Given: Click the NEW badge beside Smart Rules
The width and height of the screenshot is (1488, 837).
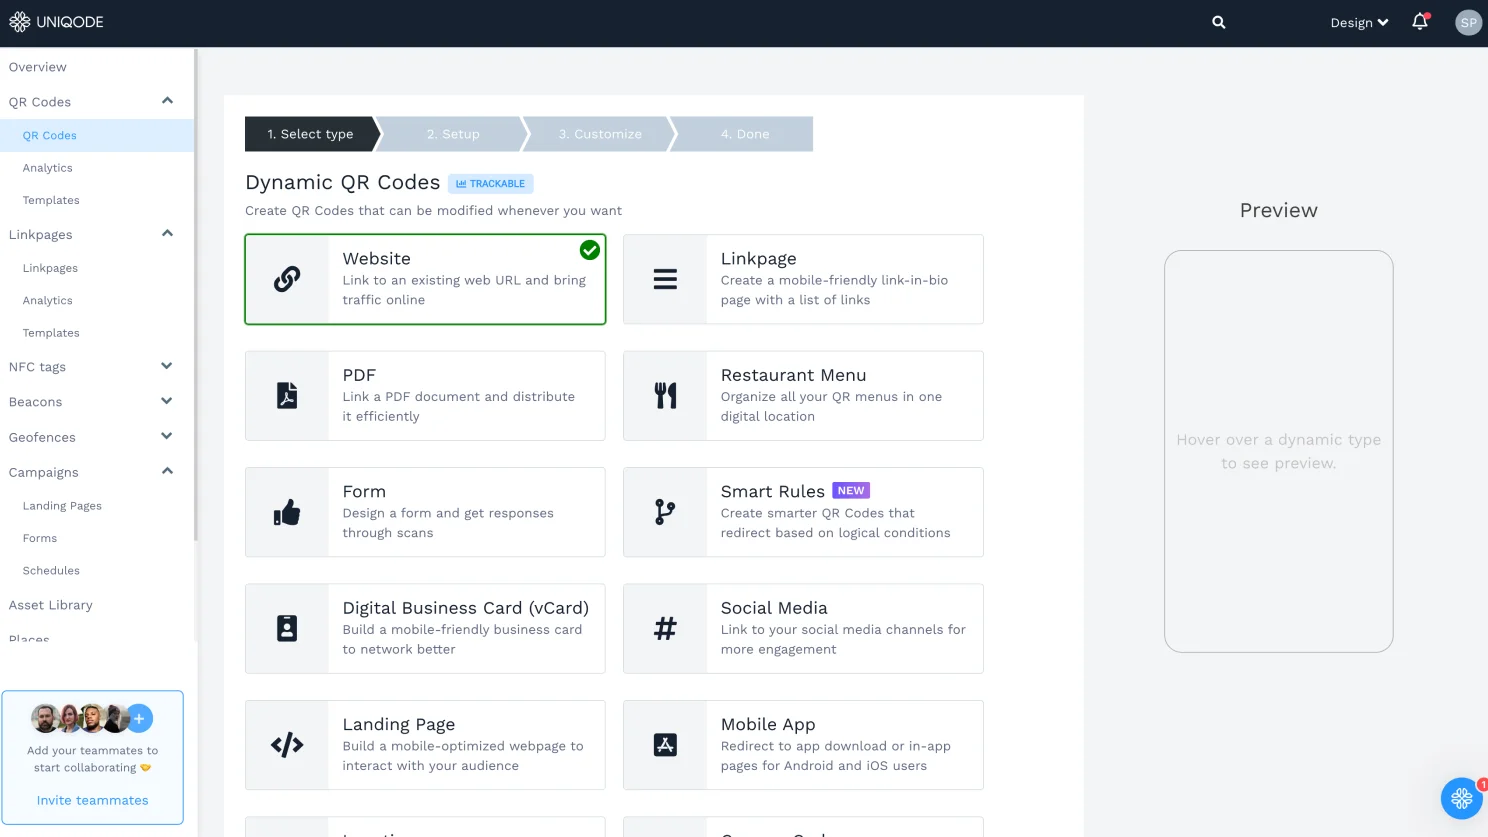Looking at the screenshot, I should point(851,491).
